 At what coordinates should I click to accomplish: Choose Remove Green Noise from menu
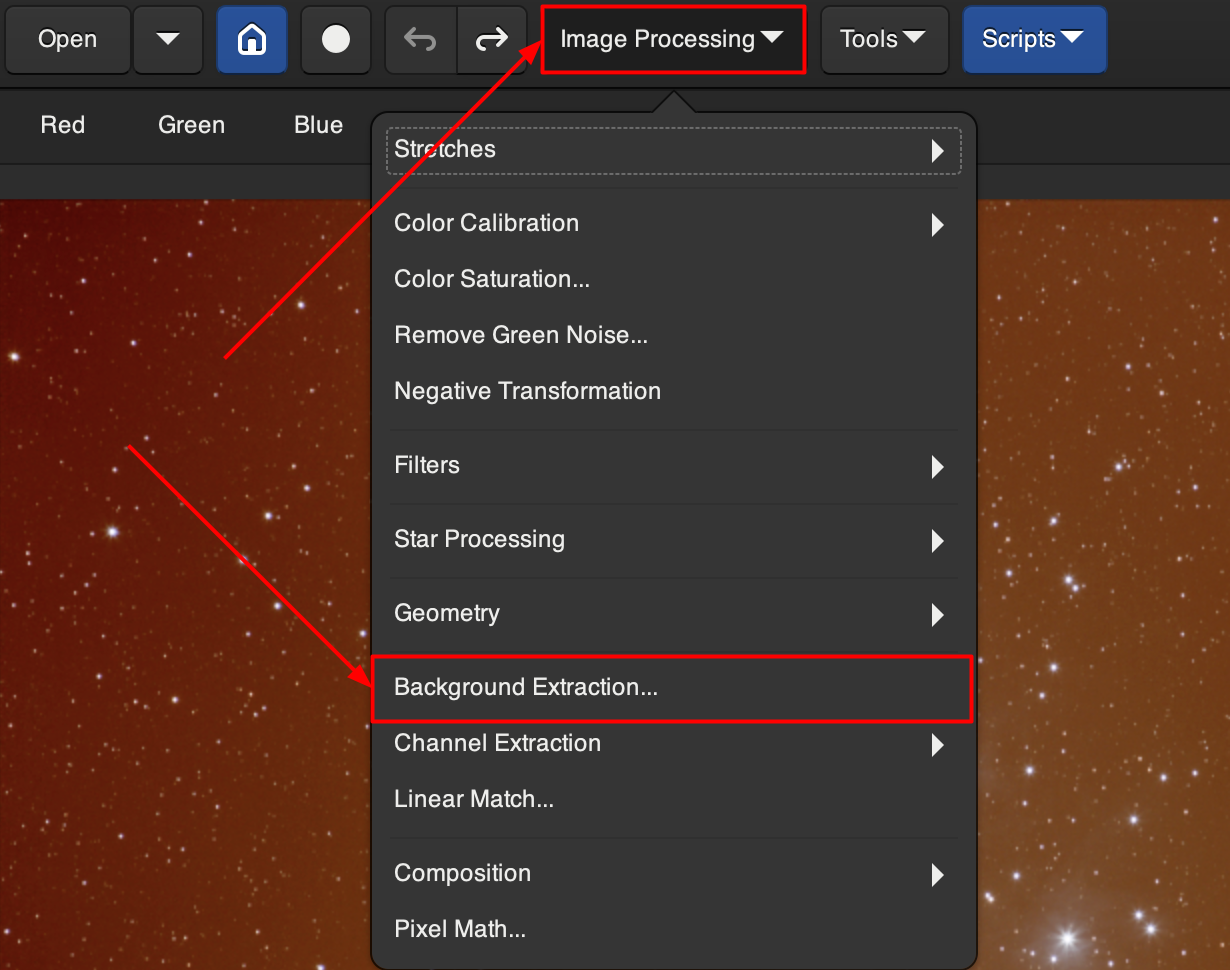pos(521,335)
